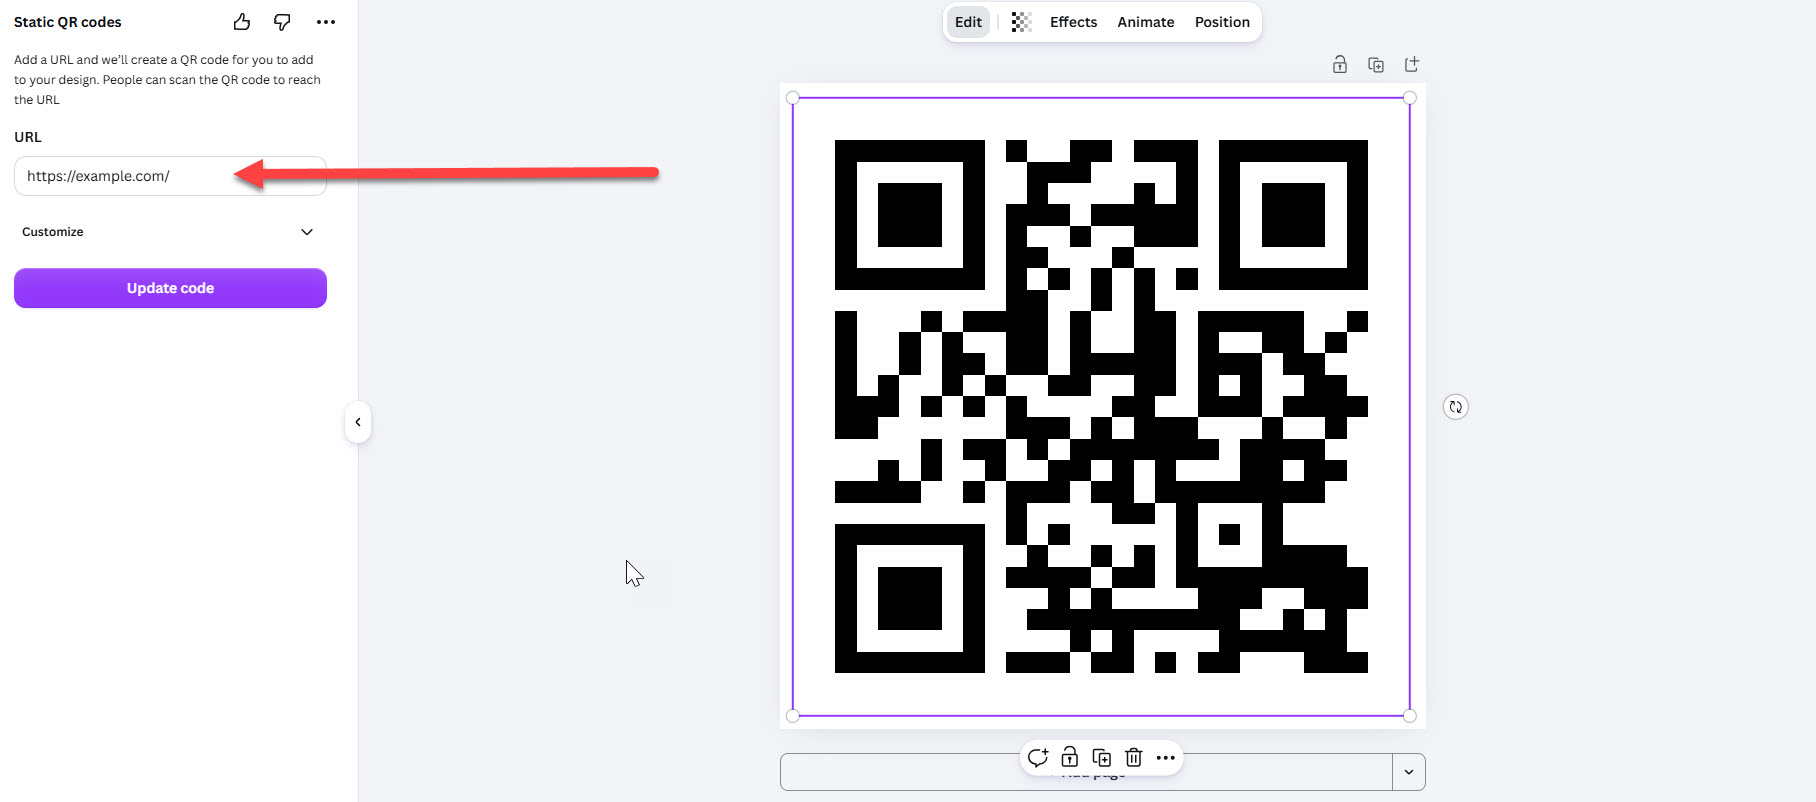Viewport: 1816px width, 802px height.
Task: Open Animate in the top toolbar
Action: point(1146,22)
